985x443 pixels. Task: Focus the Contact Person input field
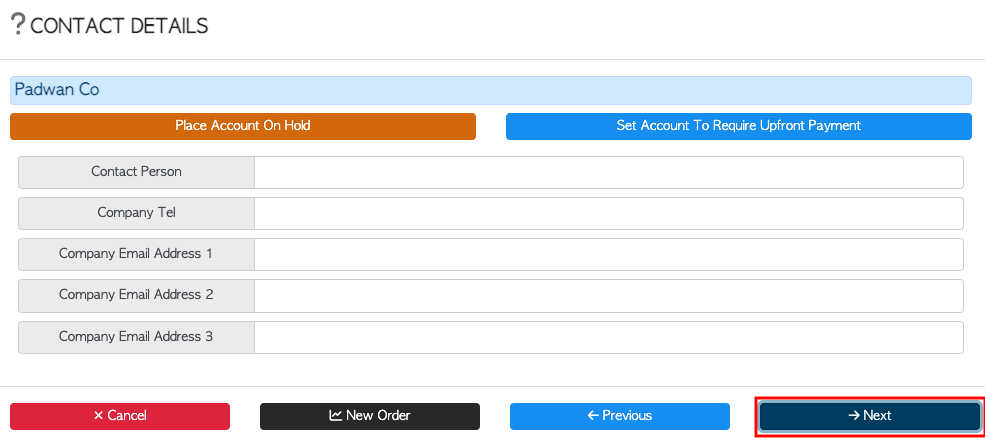pyautogui.click(x=609, y=172)
